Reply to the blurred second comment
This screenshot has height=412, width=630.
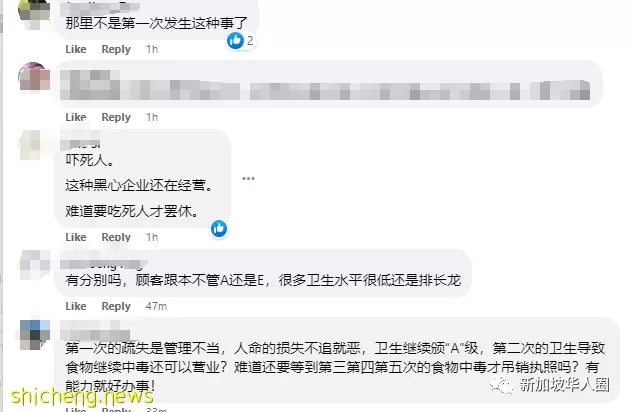pyautogui.click(x=116, y=117)
